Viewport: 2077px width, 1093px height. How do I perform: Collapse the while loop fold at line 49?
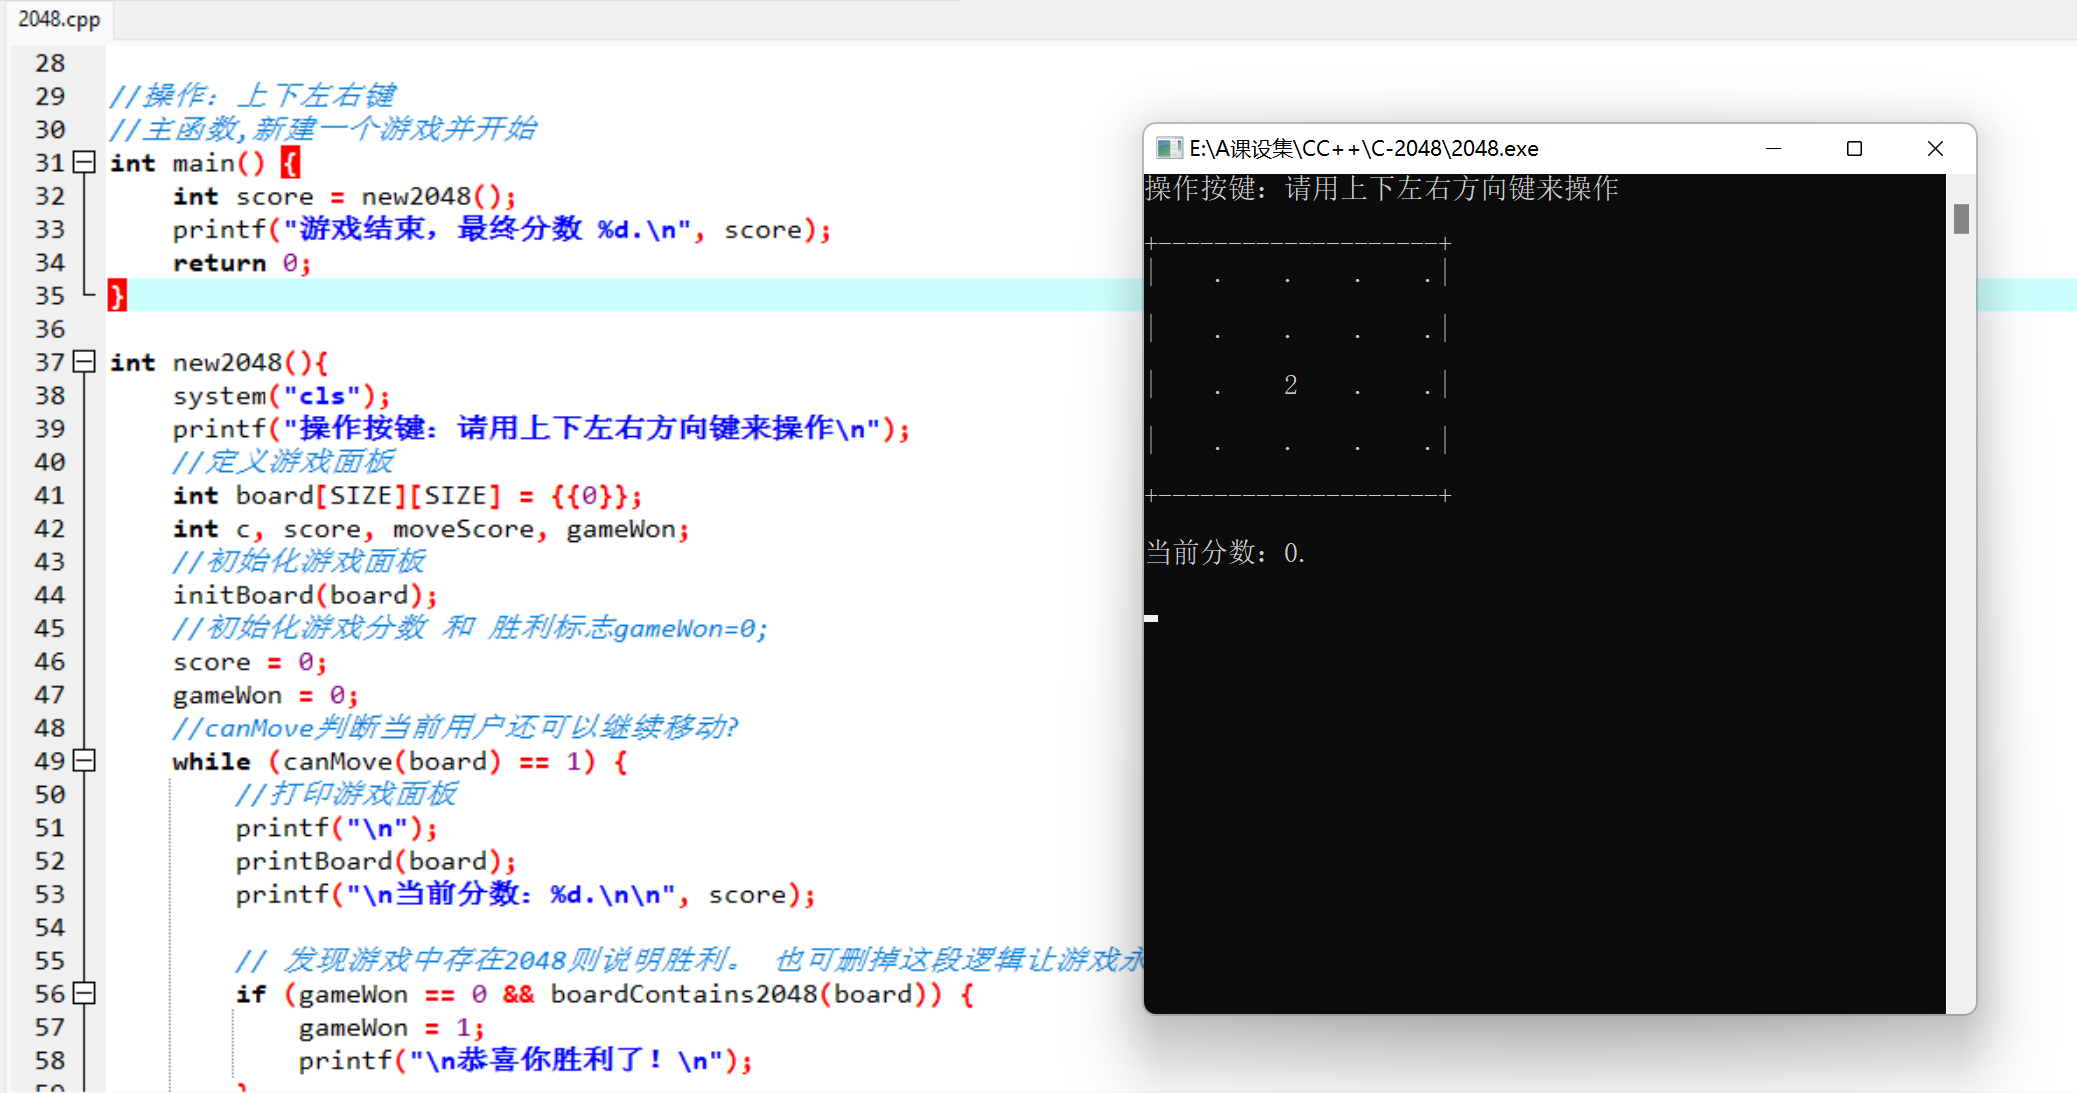84,761
